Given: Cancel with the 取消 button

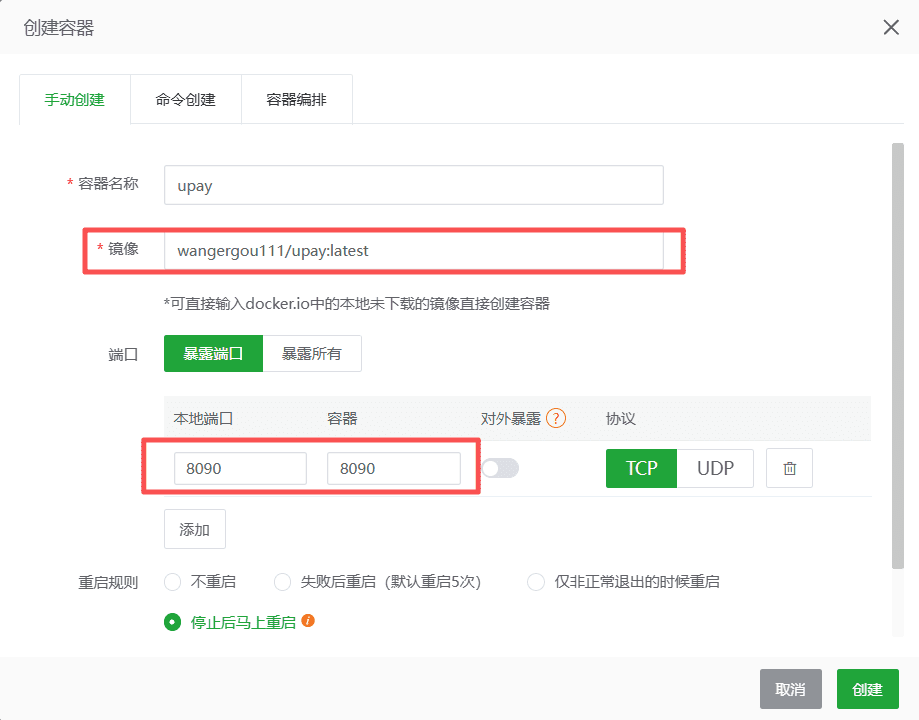Looking at the screenshot, I should pos(791,689).
